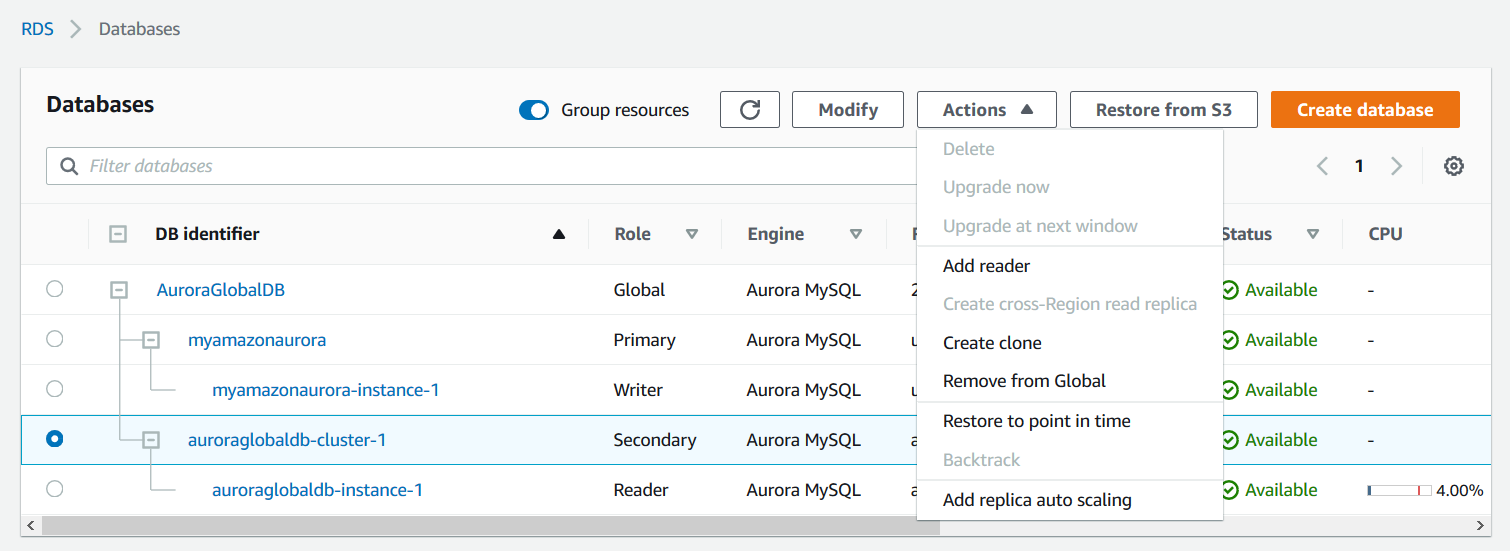Sort by DB identifier ascending arrow
Image resolution: width=1510 pixels, height=551 pixels.
coord(559,234)
